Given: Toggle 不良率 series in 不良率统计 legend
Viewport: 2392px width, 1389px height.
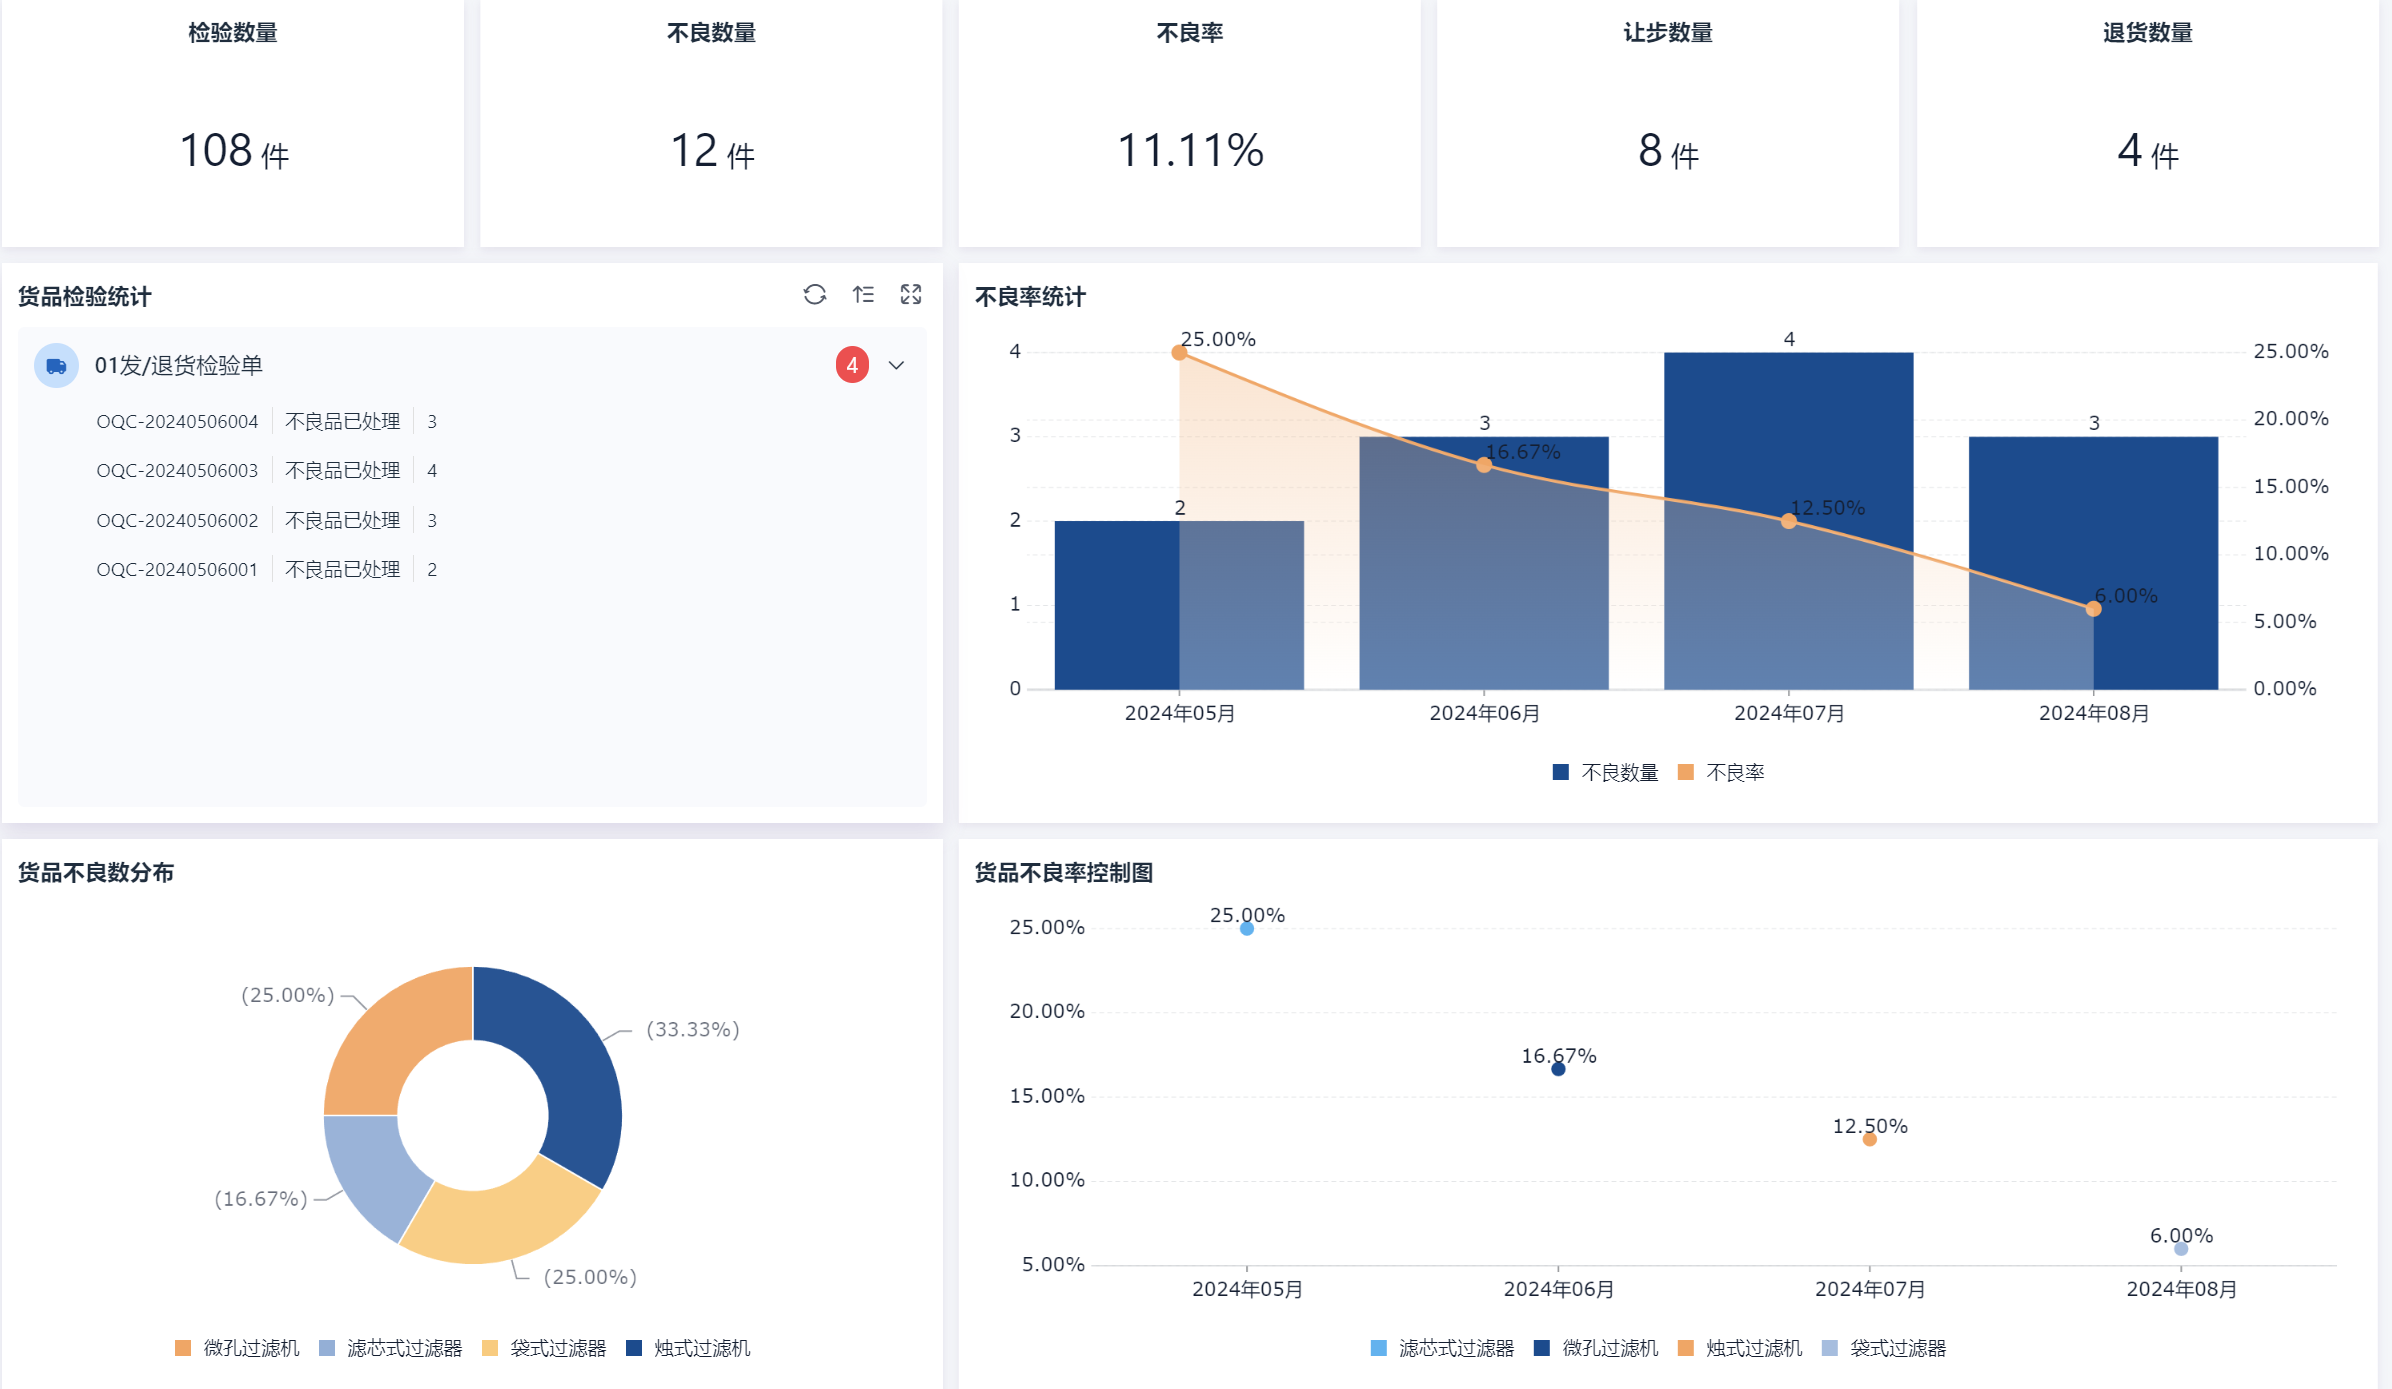Looking at the screenshot, I should pyautogui.click(x=1721, y=773).
